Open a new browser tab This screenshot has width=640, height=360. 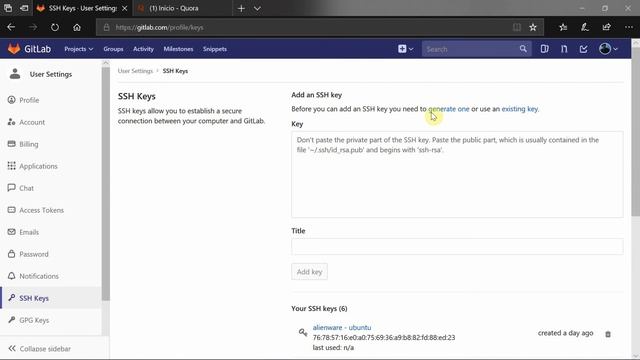click(x=241, y=8)
